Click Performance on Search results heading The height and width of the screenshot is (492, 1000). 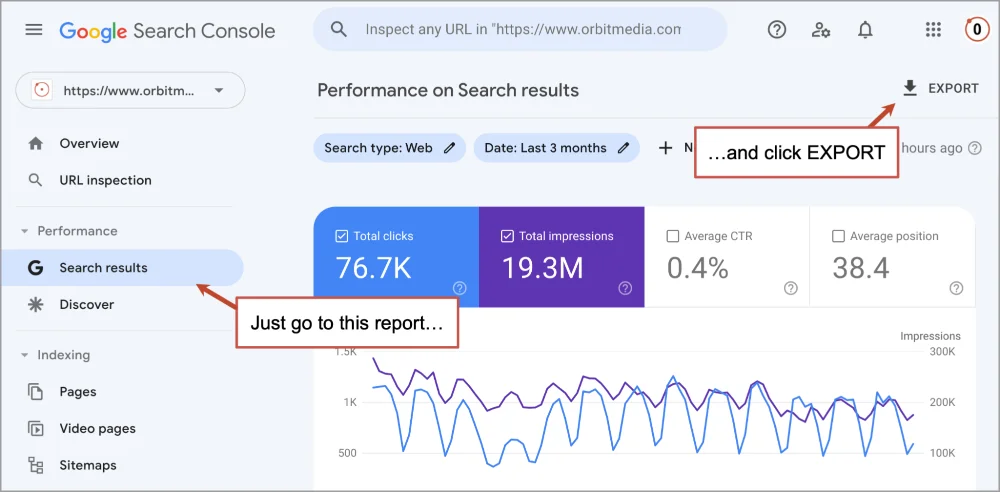point(448,90)
